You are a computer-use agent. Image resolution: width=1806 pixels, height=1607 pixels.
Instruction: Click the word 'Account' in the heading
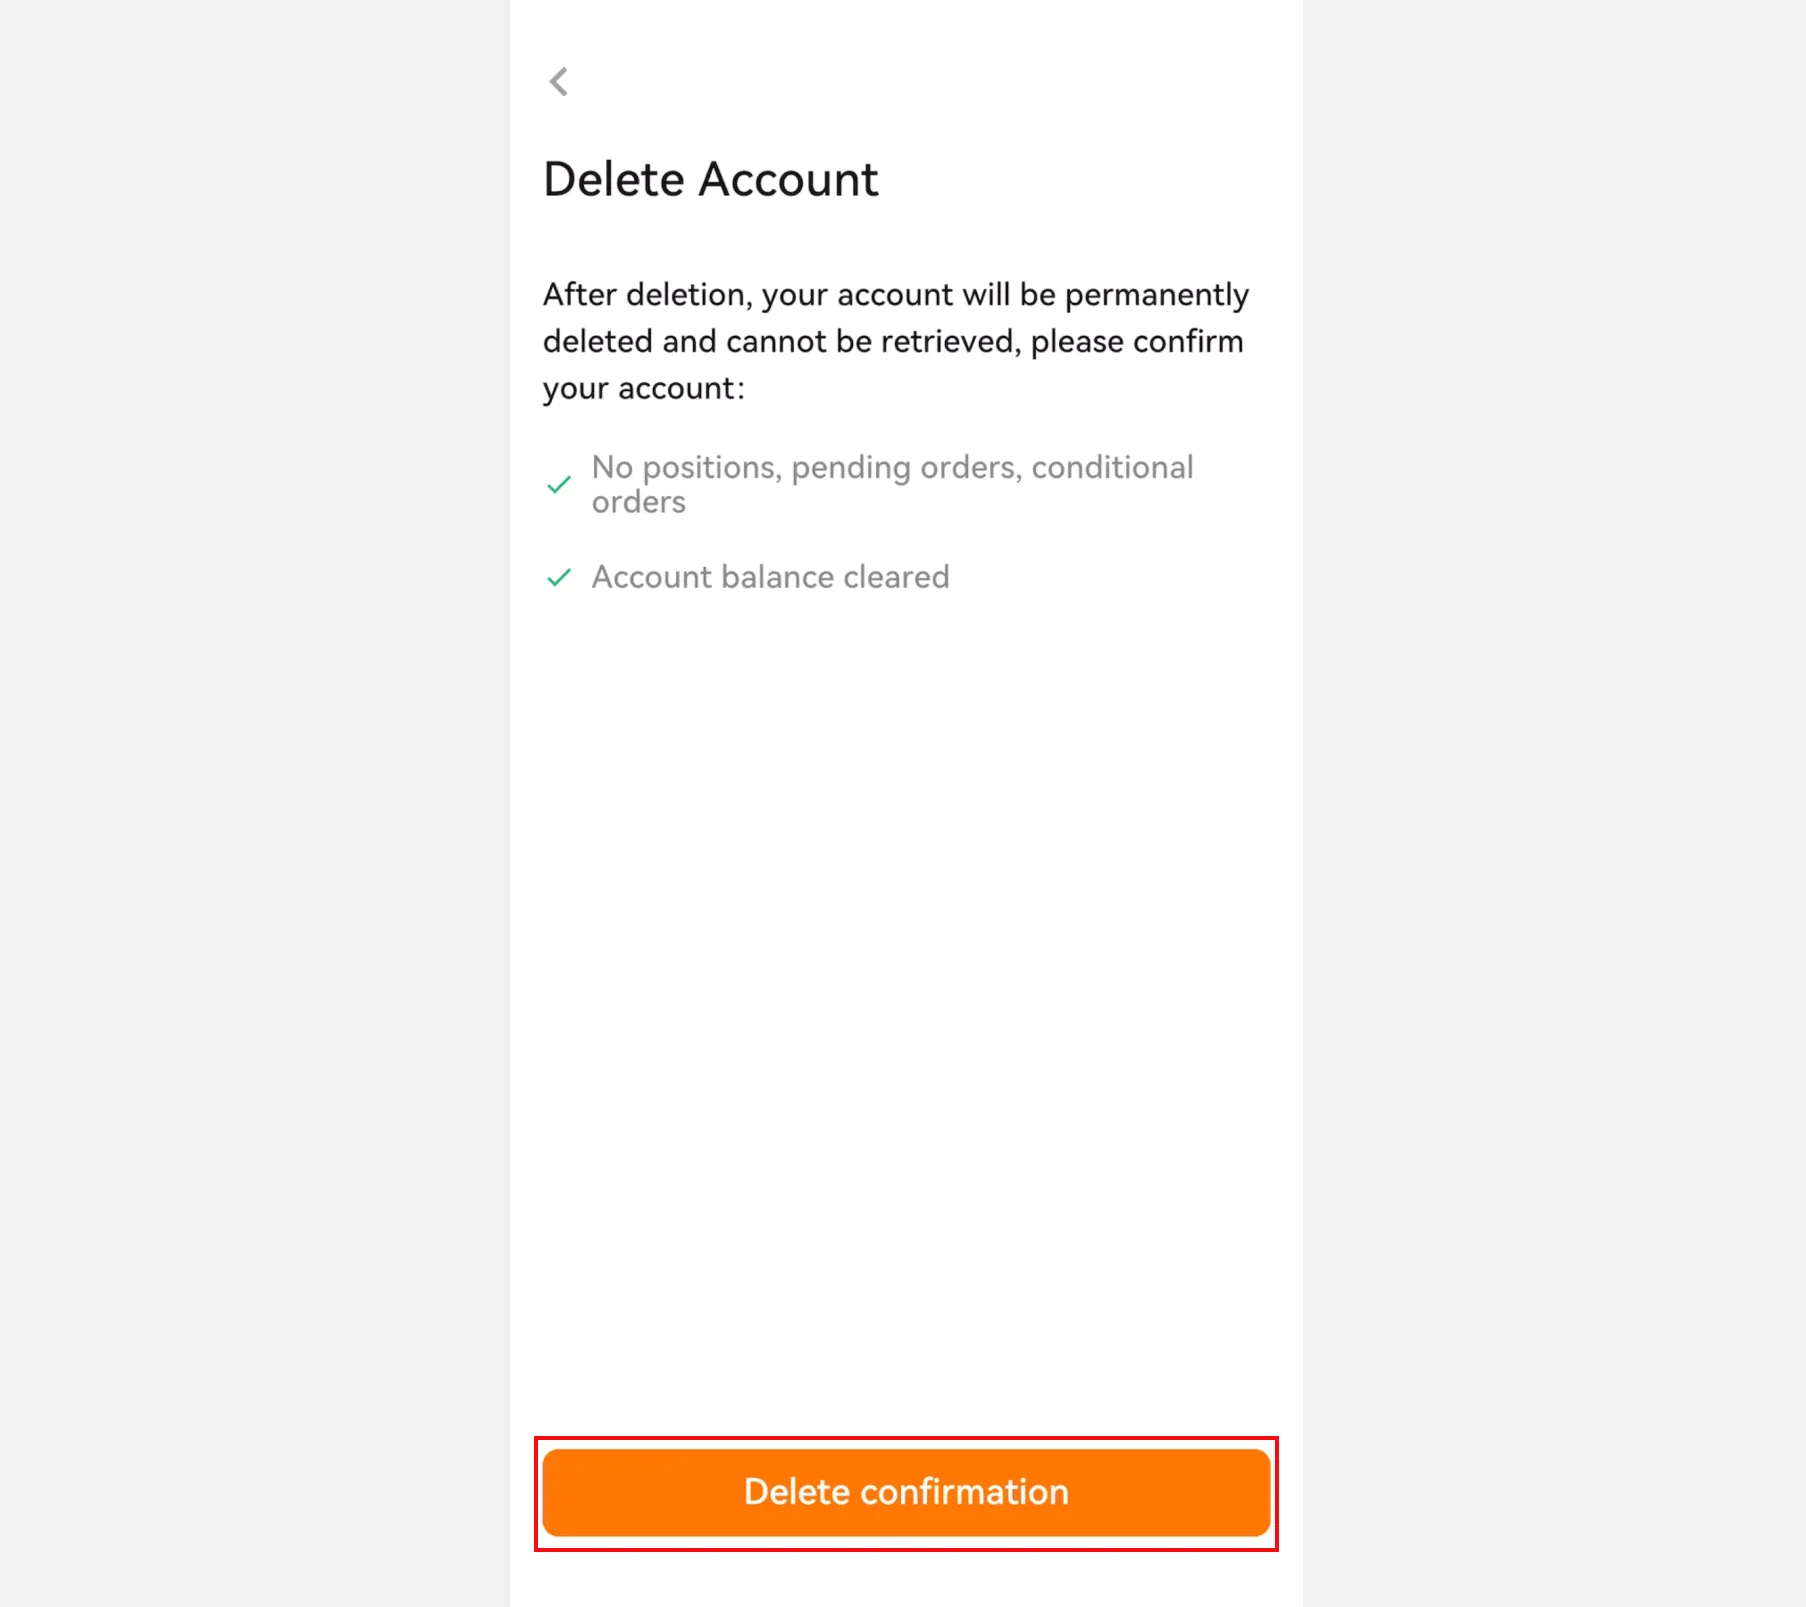click(788, 180)
